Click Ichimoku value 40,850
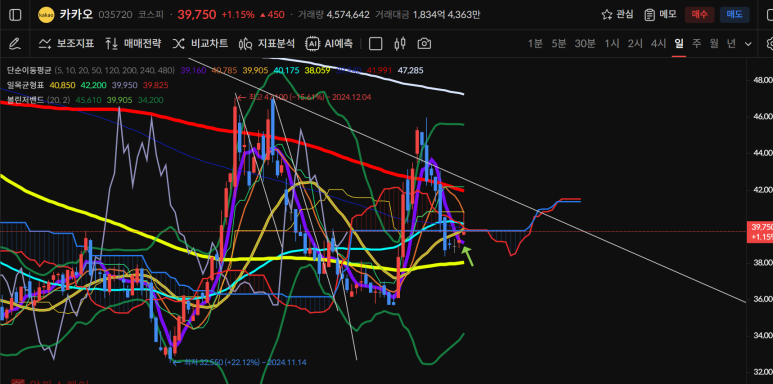Image resolution: width=773 pixels, height=384 pixels. coord(63,85)
